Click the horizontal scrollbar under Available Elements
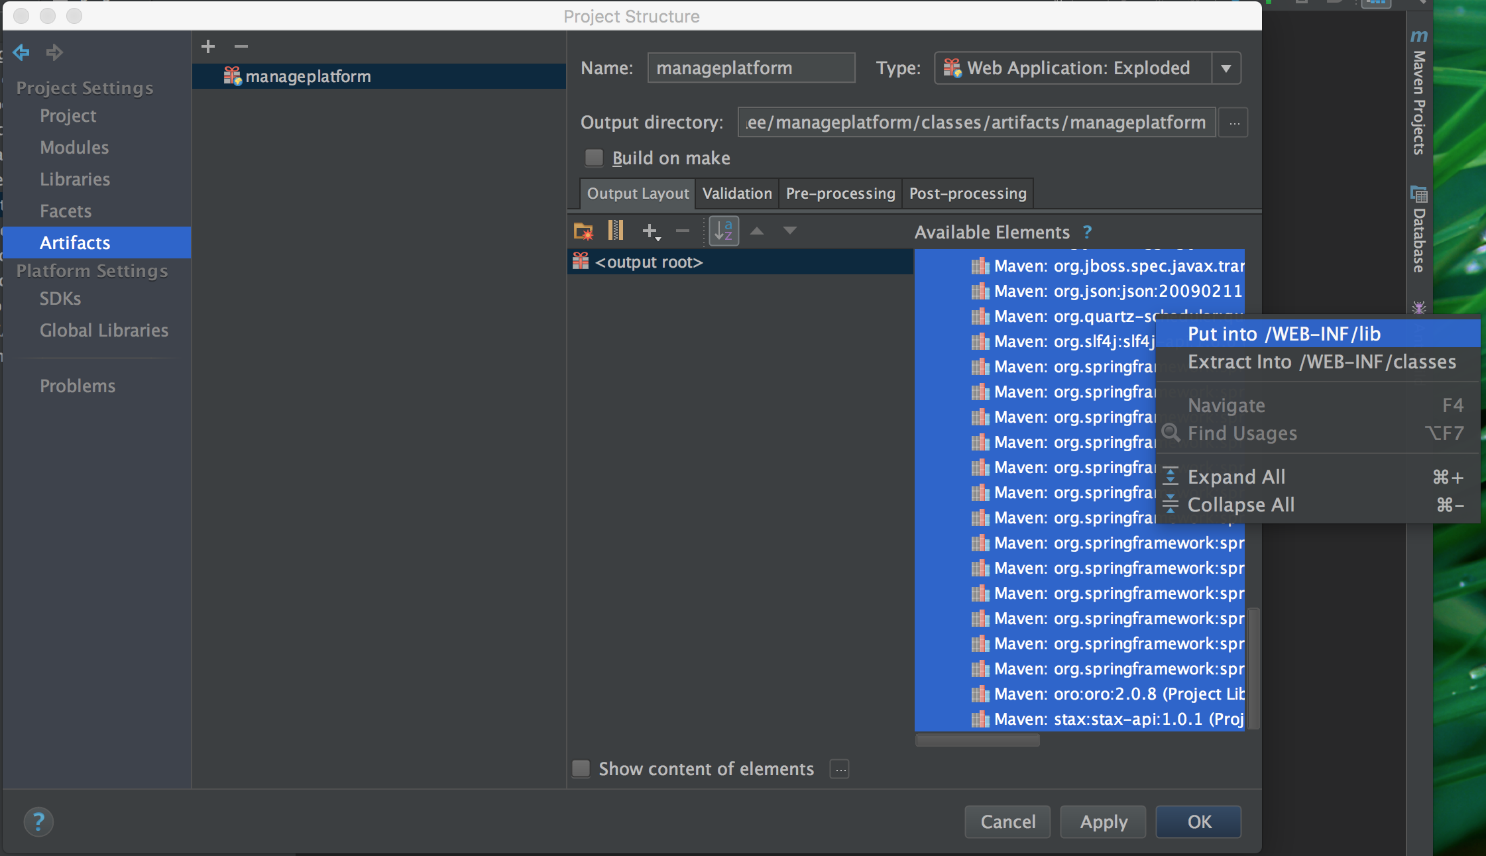The height and width of the screenshot is (856, 1486). pos(978,741)
